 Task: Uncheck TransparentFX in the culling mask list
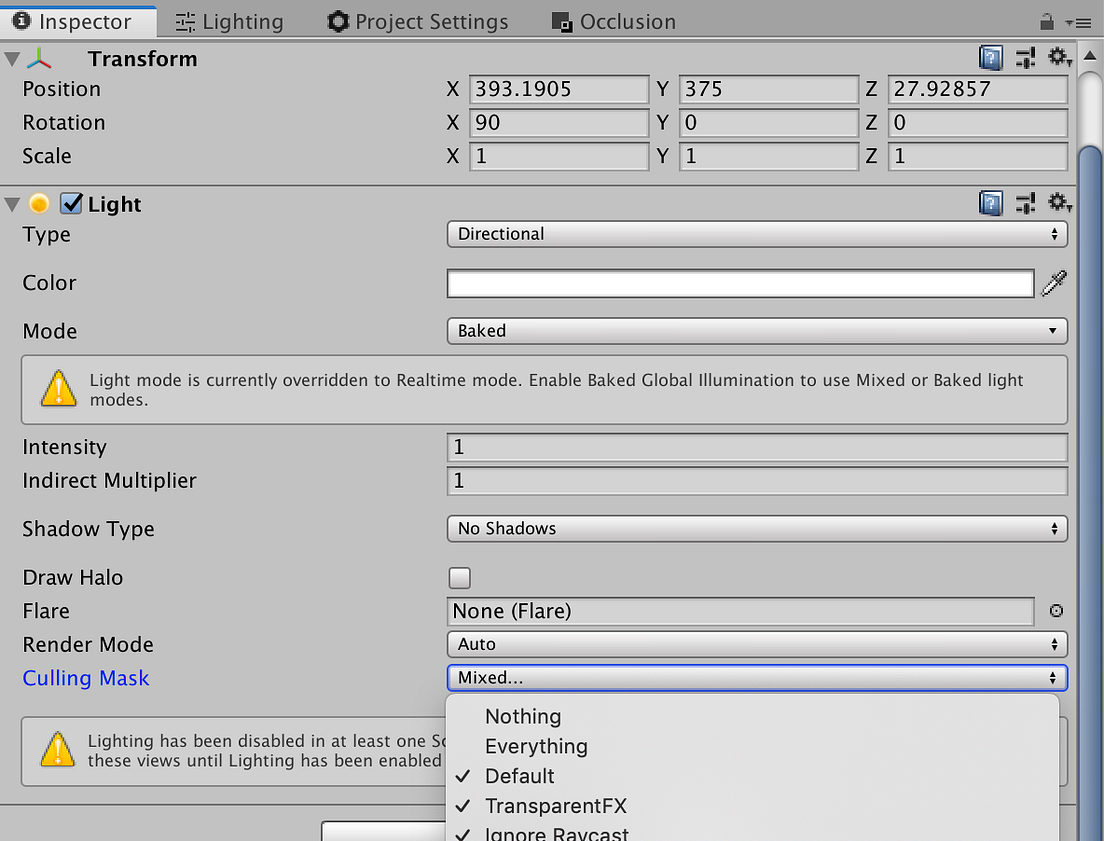556,806
